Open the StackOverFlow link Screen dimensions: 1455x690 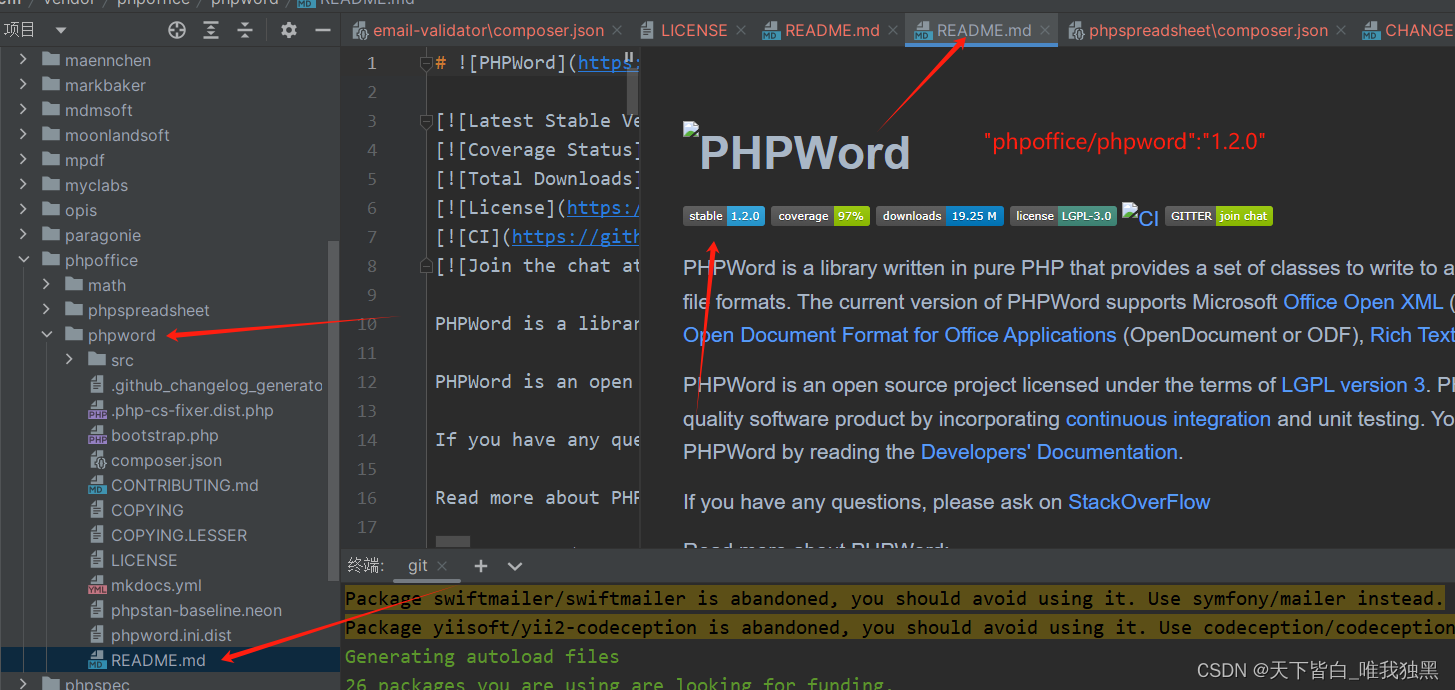(1139, 502)
